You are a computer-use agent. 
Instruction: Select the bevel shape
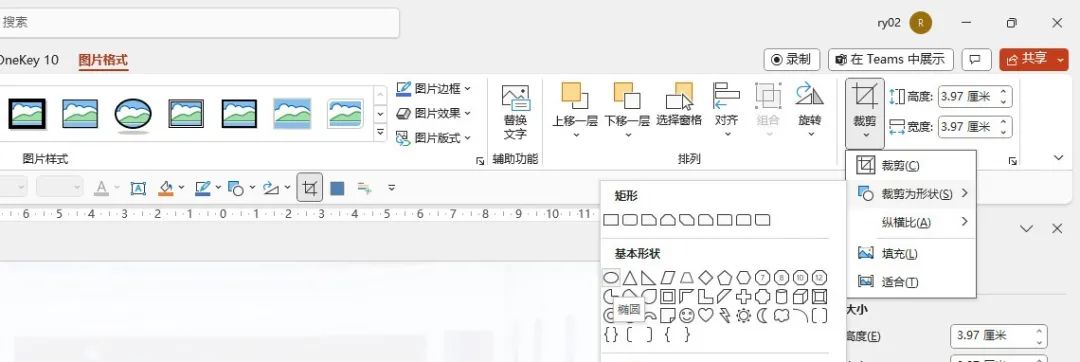(x=819, y=297)
